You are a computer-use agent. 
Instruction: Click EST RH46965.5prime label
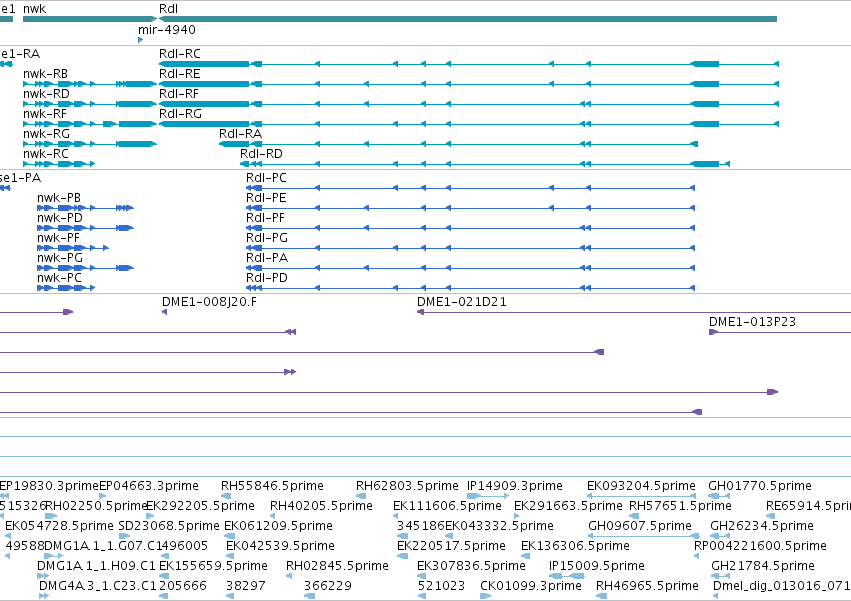tap(647, 586)
